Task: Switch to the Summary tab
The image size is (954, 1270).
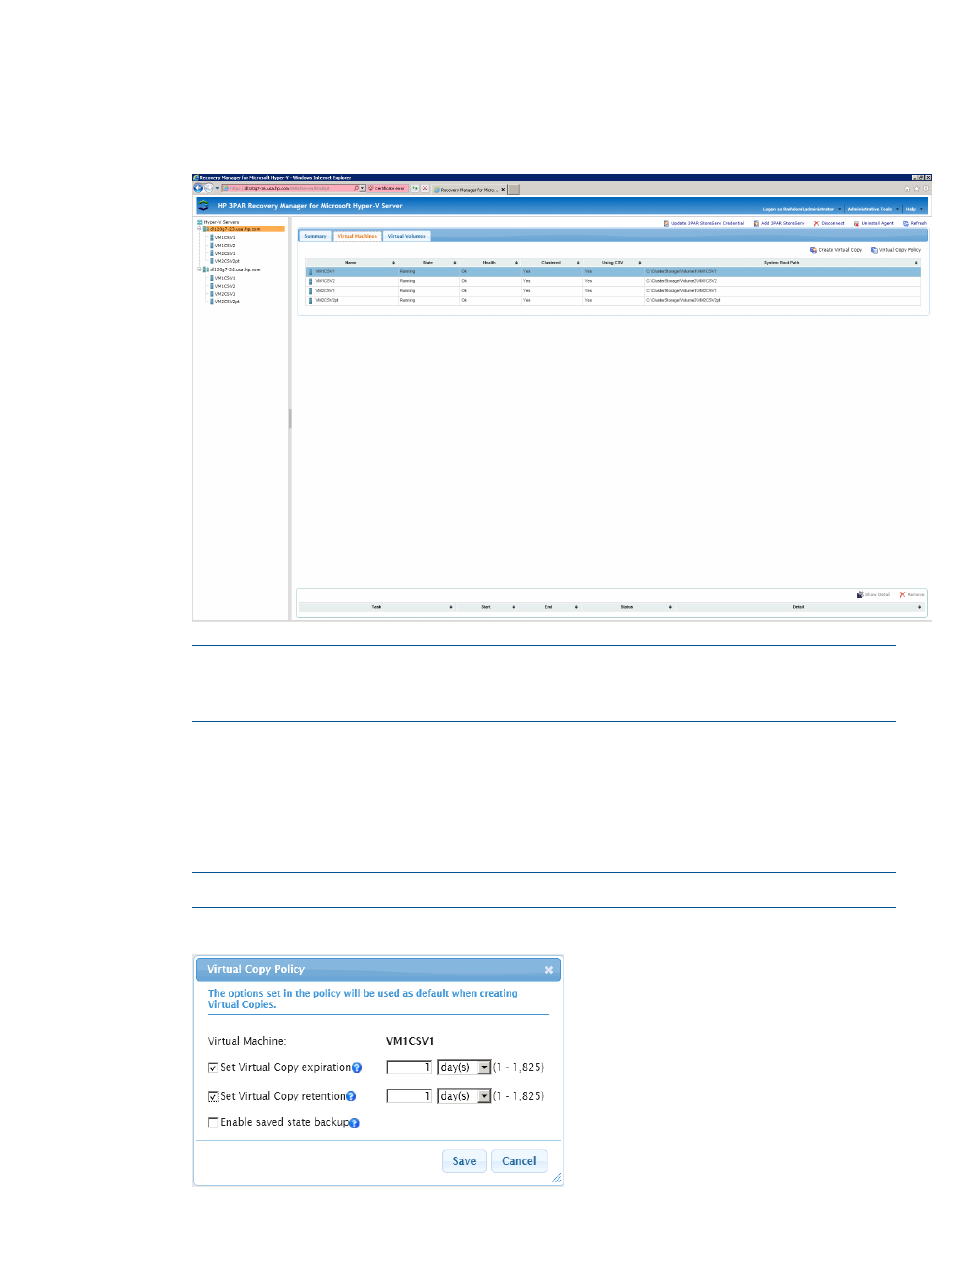Action: tap(315, 237)
